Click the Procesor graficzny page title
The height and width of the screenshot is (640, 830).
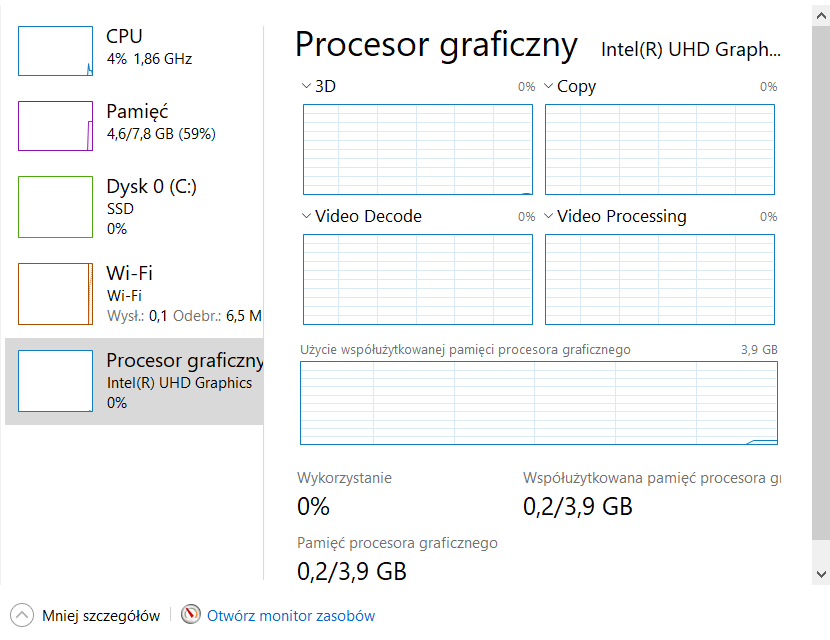(435, 45)
